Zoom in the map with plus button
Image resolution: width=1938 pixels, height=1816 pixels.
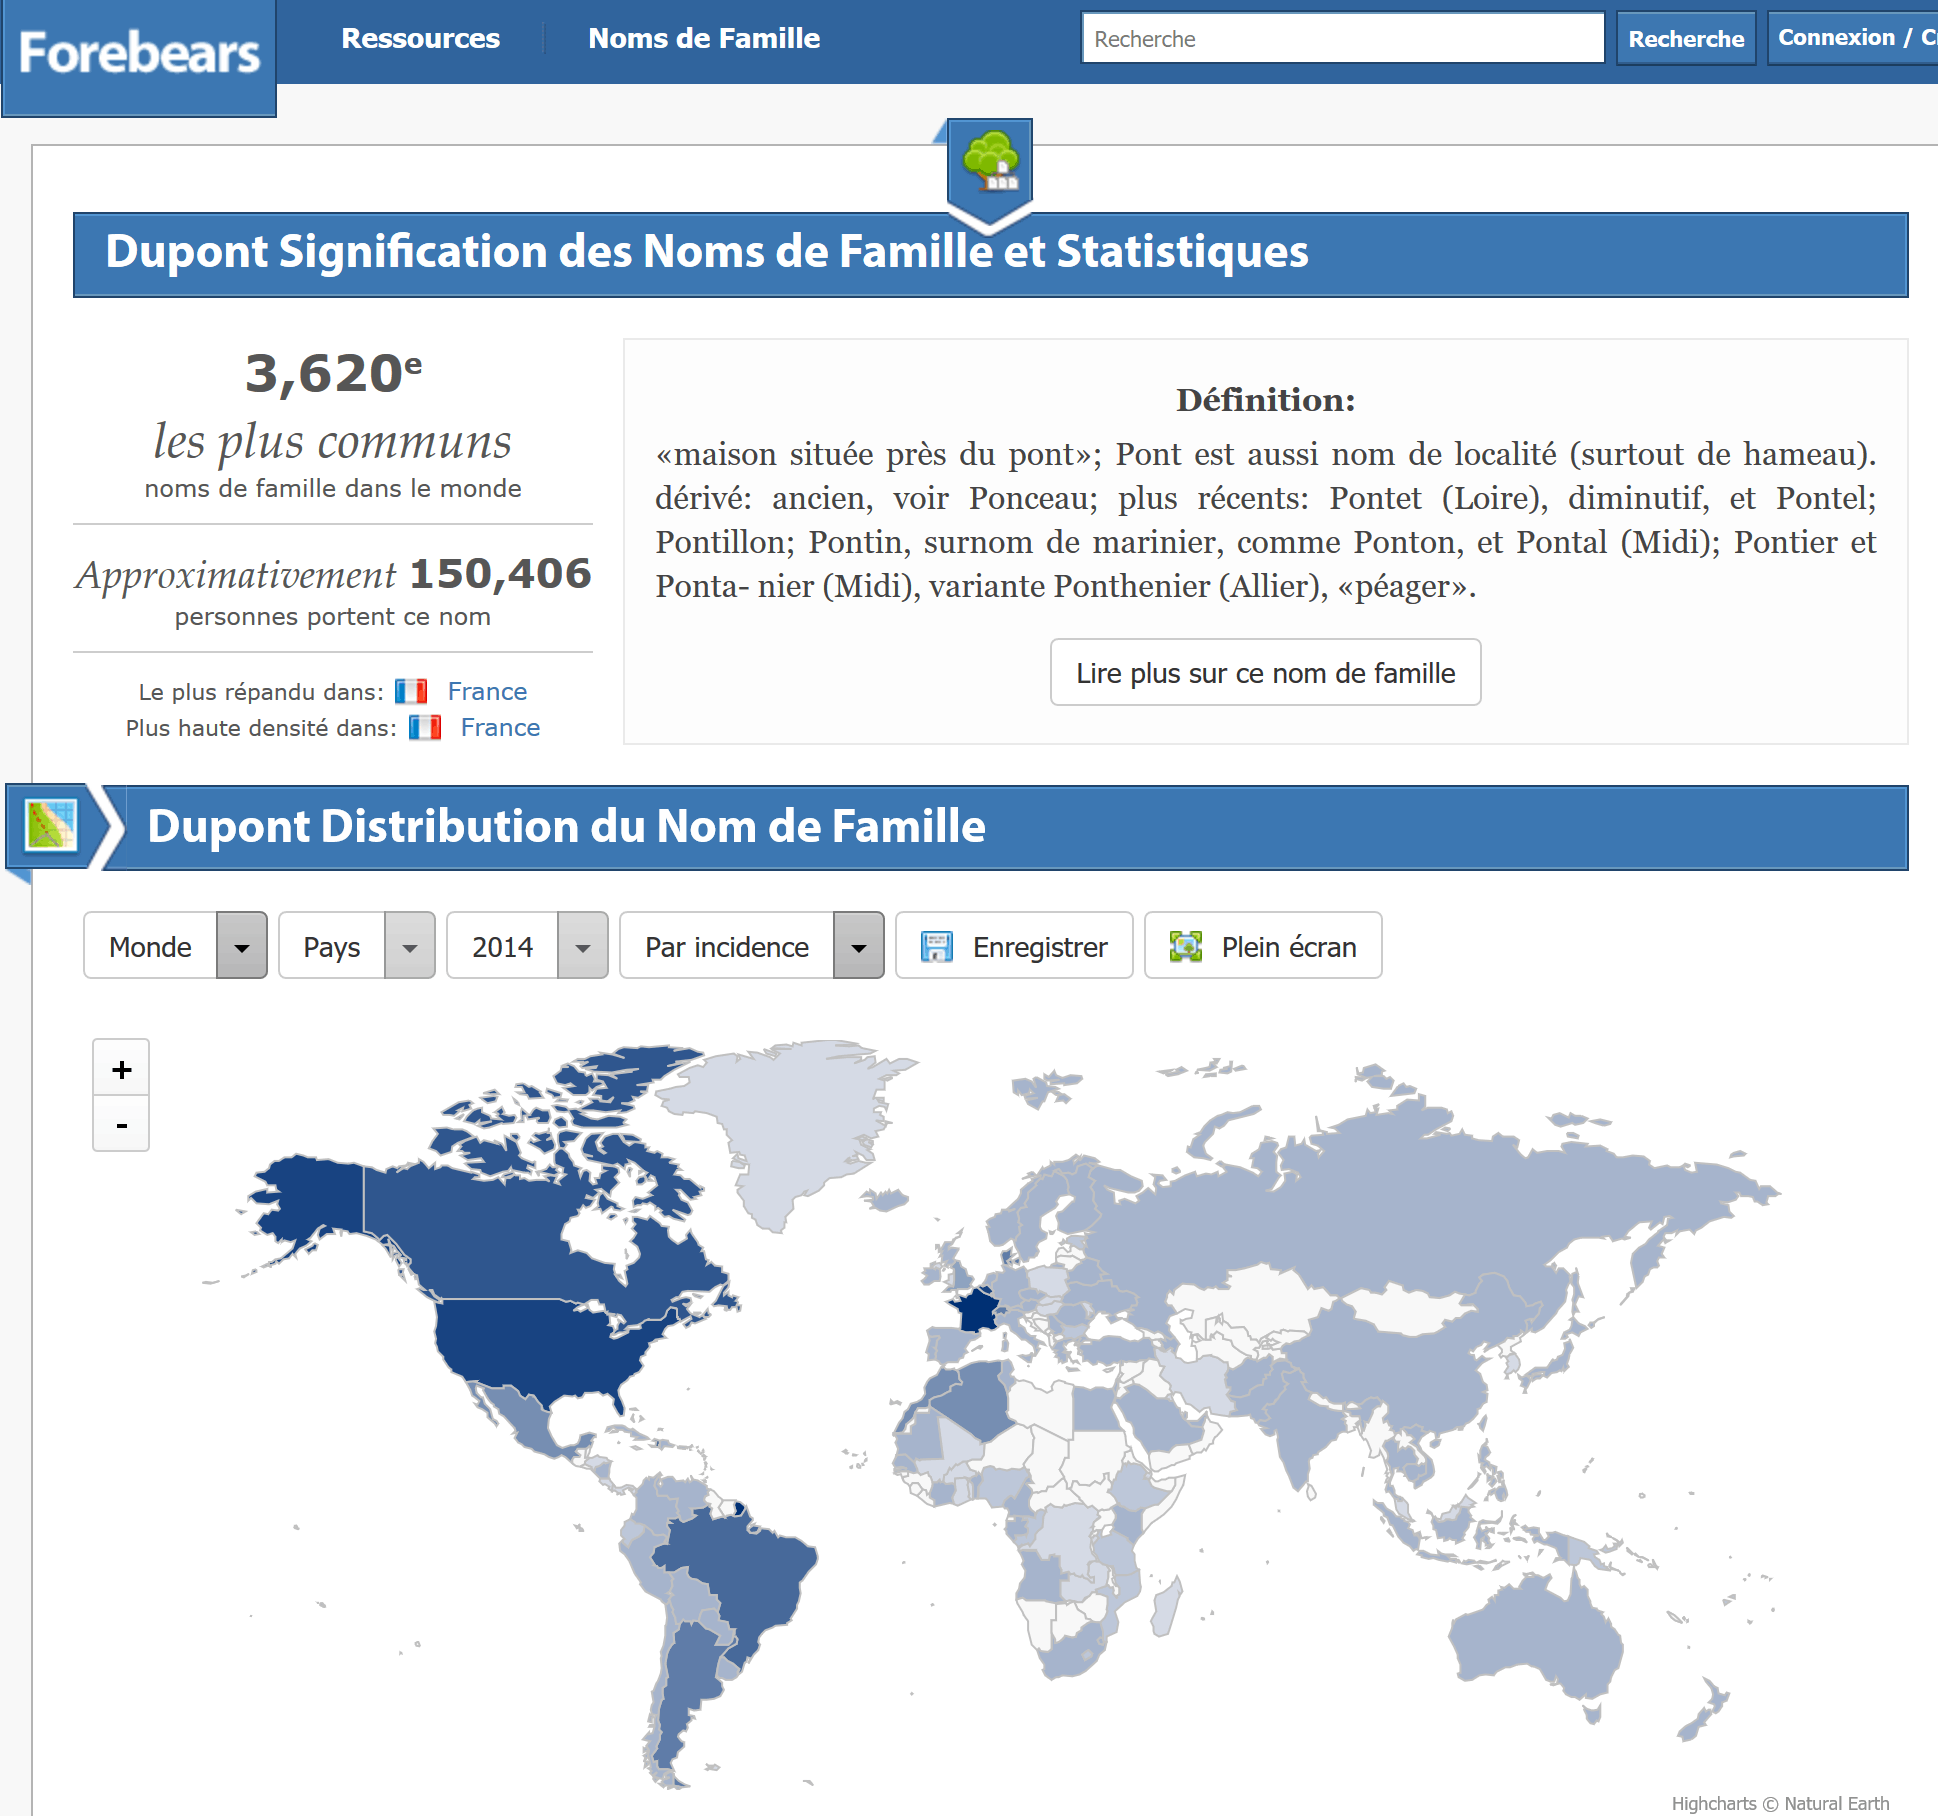click(x=121, y=1069)
